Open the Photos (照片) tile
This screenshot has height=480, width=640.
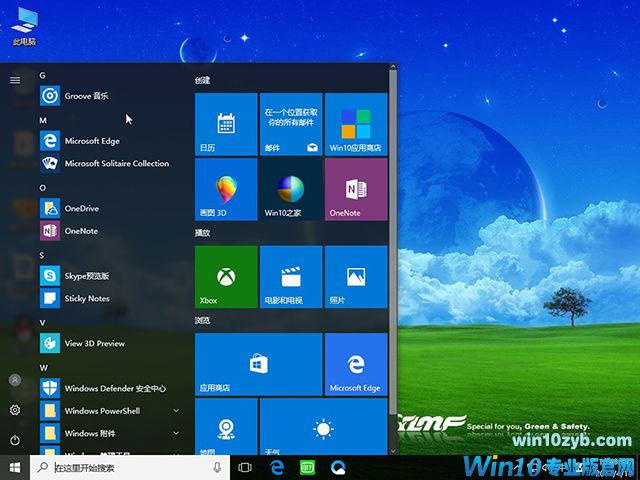(355, 276)
